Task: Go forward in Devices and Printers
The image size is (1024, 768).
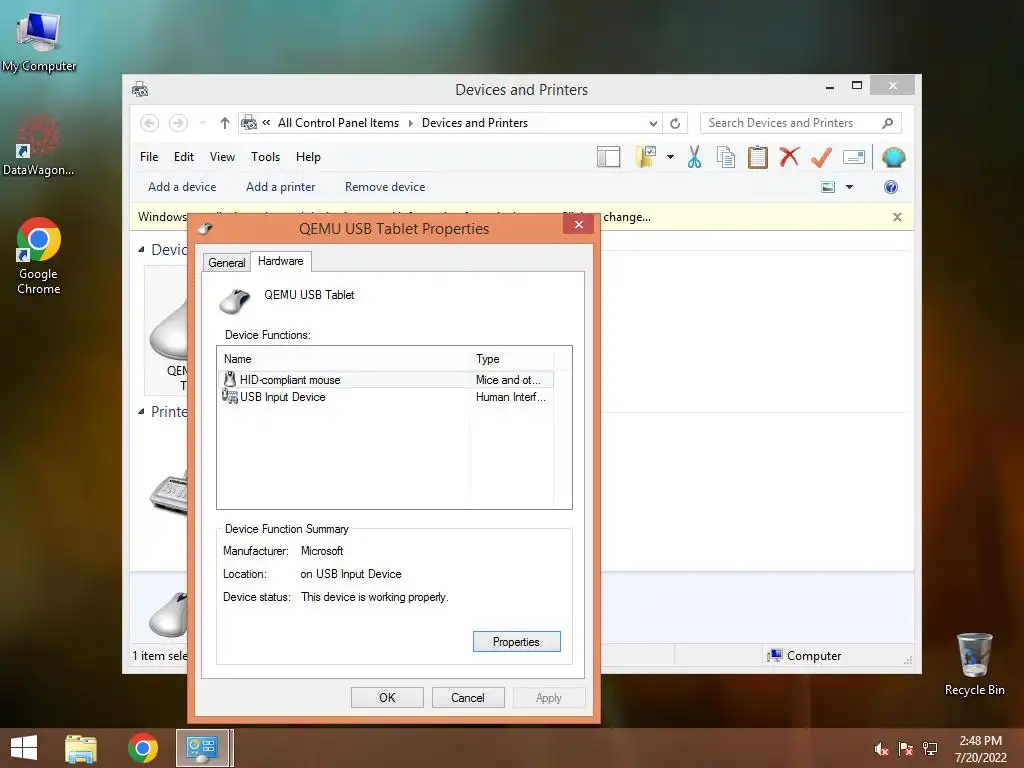Action: (x=178, y=123)
